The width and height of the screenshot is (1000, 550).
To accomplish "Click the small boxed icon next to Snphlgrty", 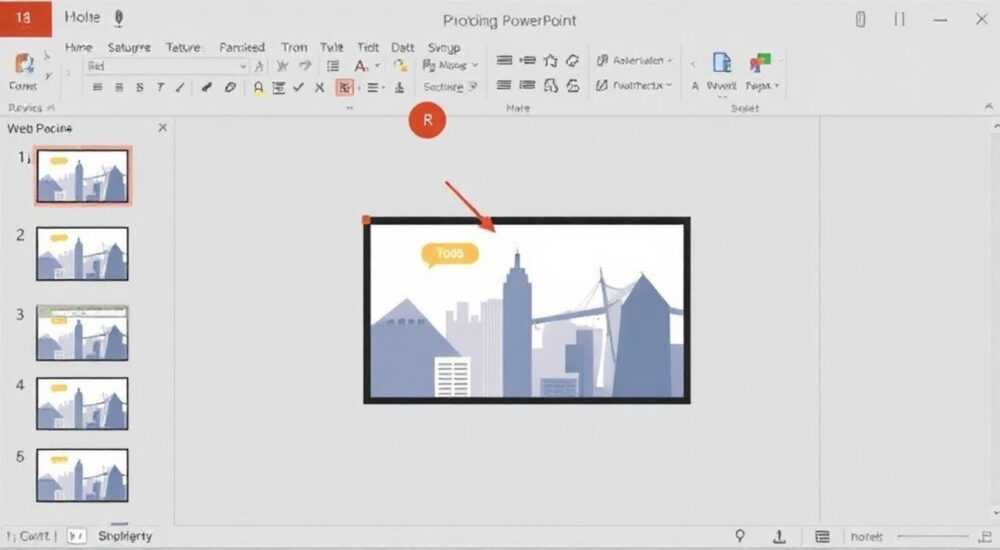I will point(77,536).
